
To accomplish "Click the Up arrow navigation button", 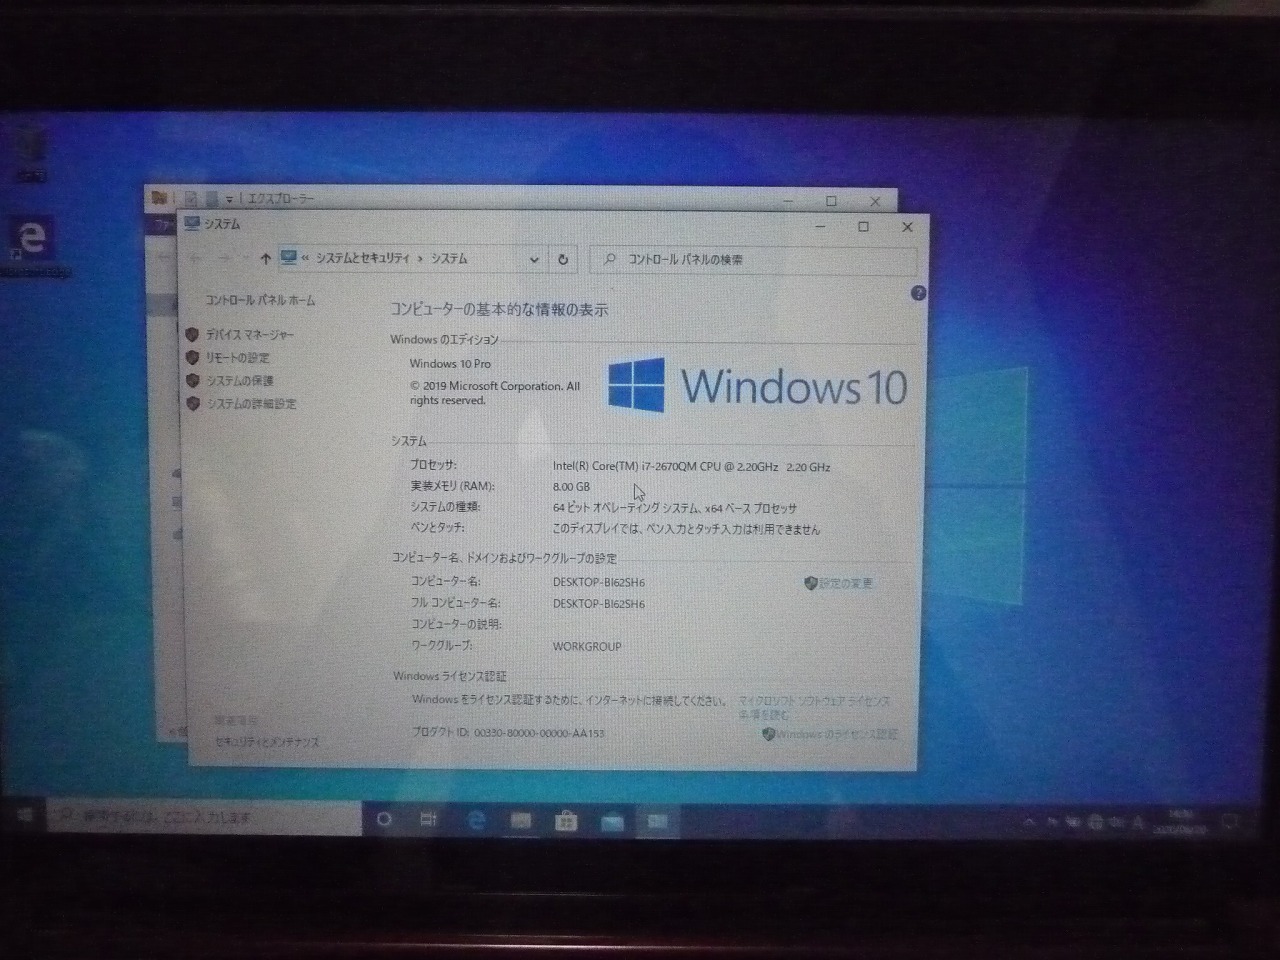I will pyautogui.click(x=265, y=259).
